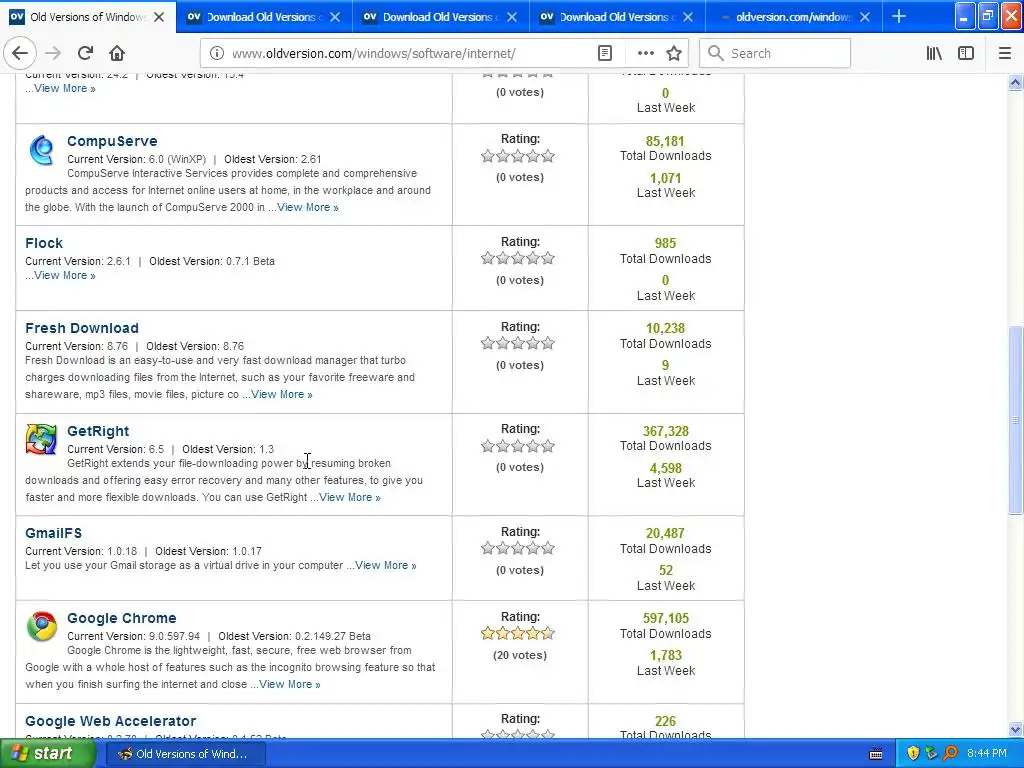Image resolution: width=1024 pixels, height=768 pixels.
Task: Open the Google Web Accelerator link
Action: click(x=110, y=721)
